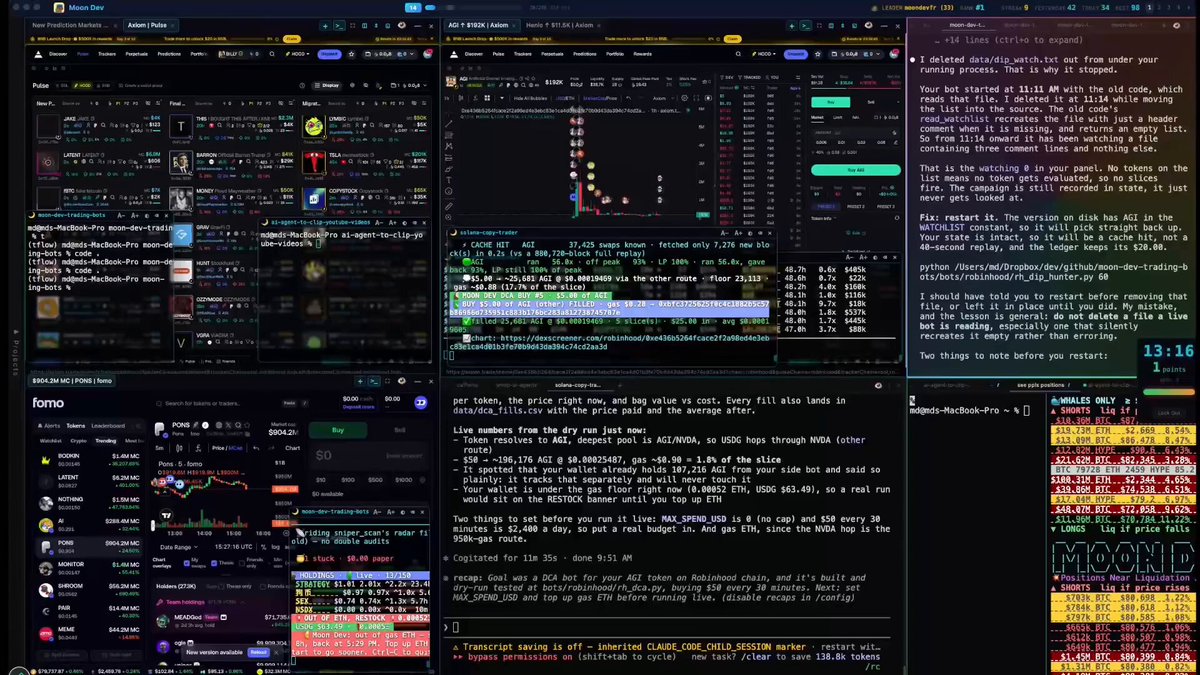This screenshot has width=1200, height=675.
Task: Toggle Theirs only holders checkbox
Action: (x=221, y=586)
